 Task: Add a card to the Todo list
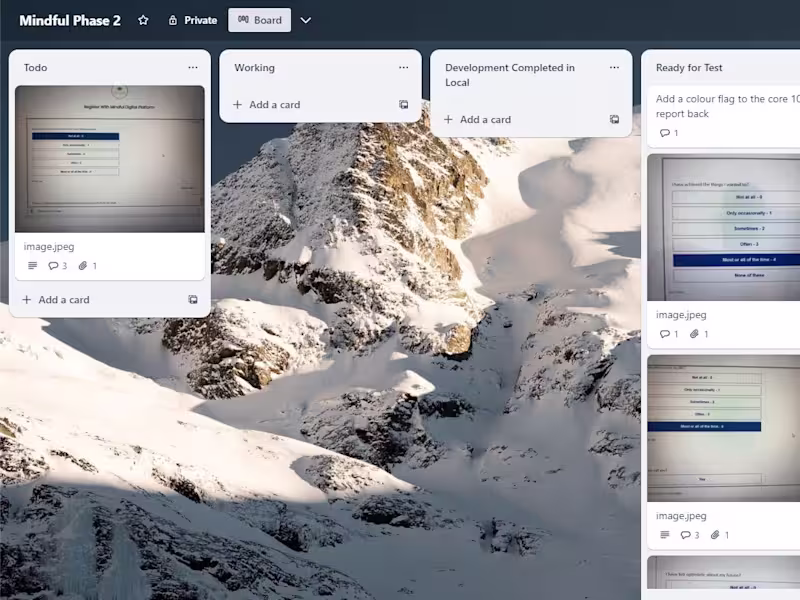[56, 299]
